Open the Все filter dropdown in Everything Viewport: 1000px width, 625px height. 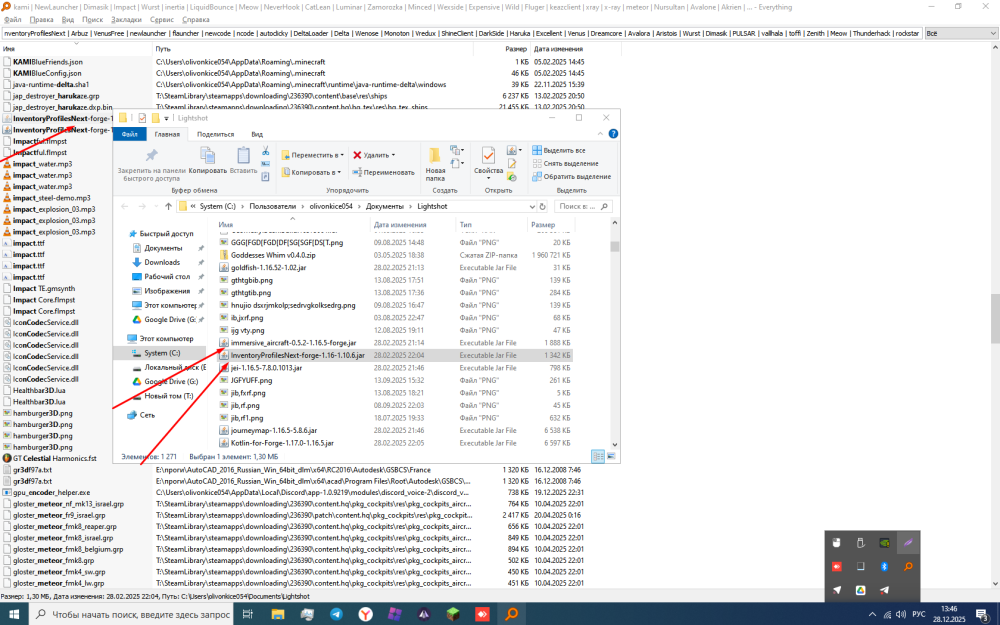point(961,33)
